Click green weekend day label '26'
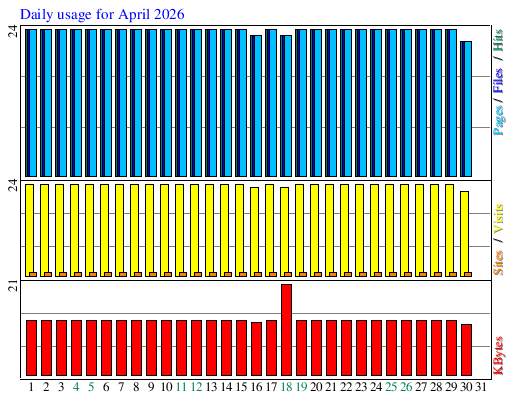This screenshot has height=400, width=512. 406,387
